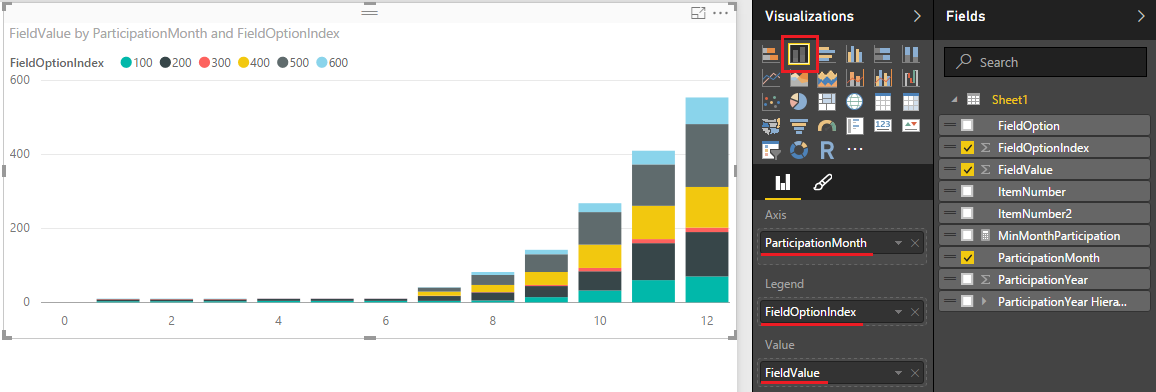Open the ParticipationMonth axis dropdown arrow
This screenshot has height=392, width=1156.
click(x=898, y=243)
